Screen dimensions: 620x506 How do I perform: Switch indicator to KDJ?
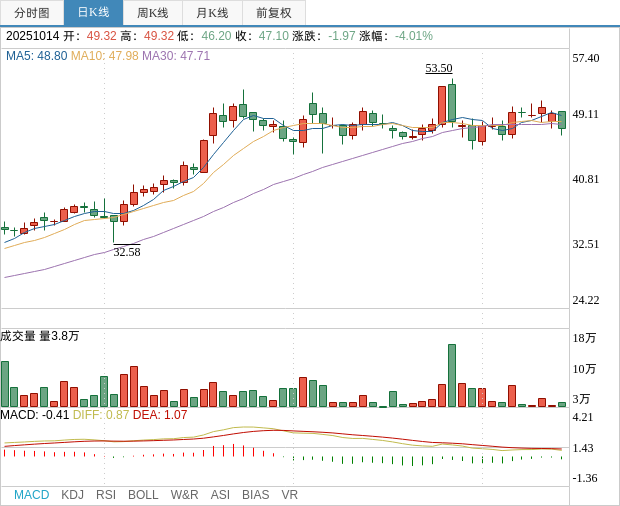[x=72, y=495]
